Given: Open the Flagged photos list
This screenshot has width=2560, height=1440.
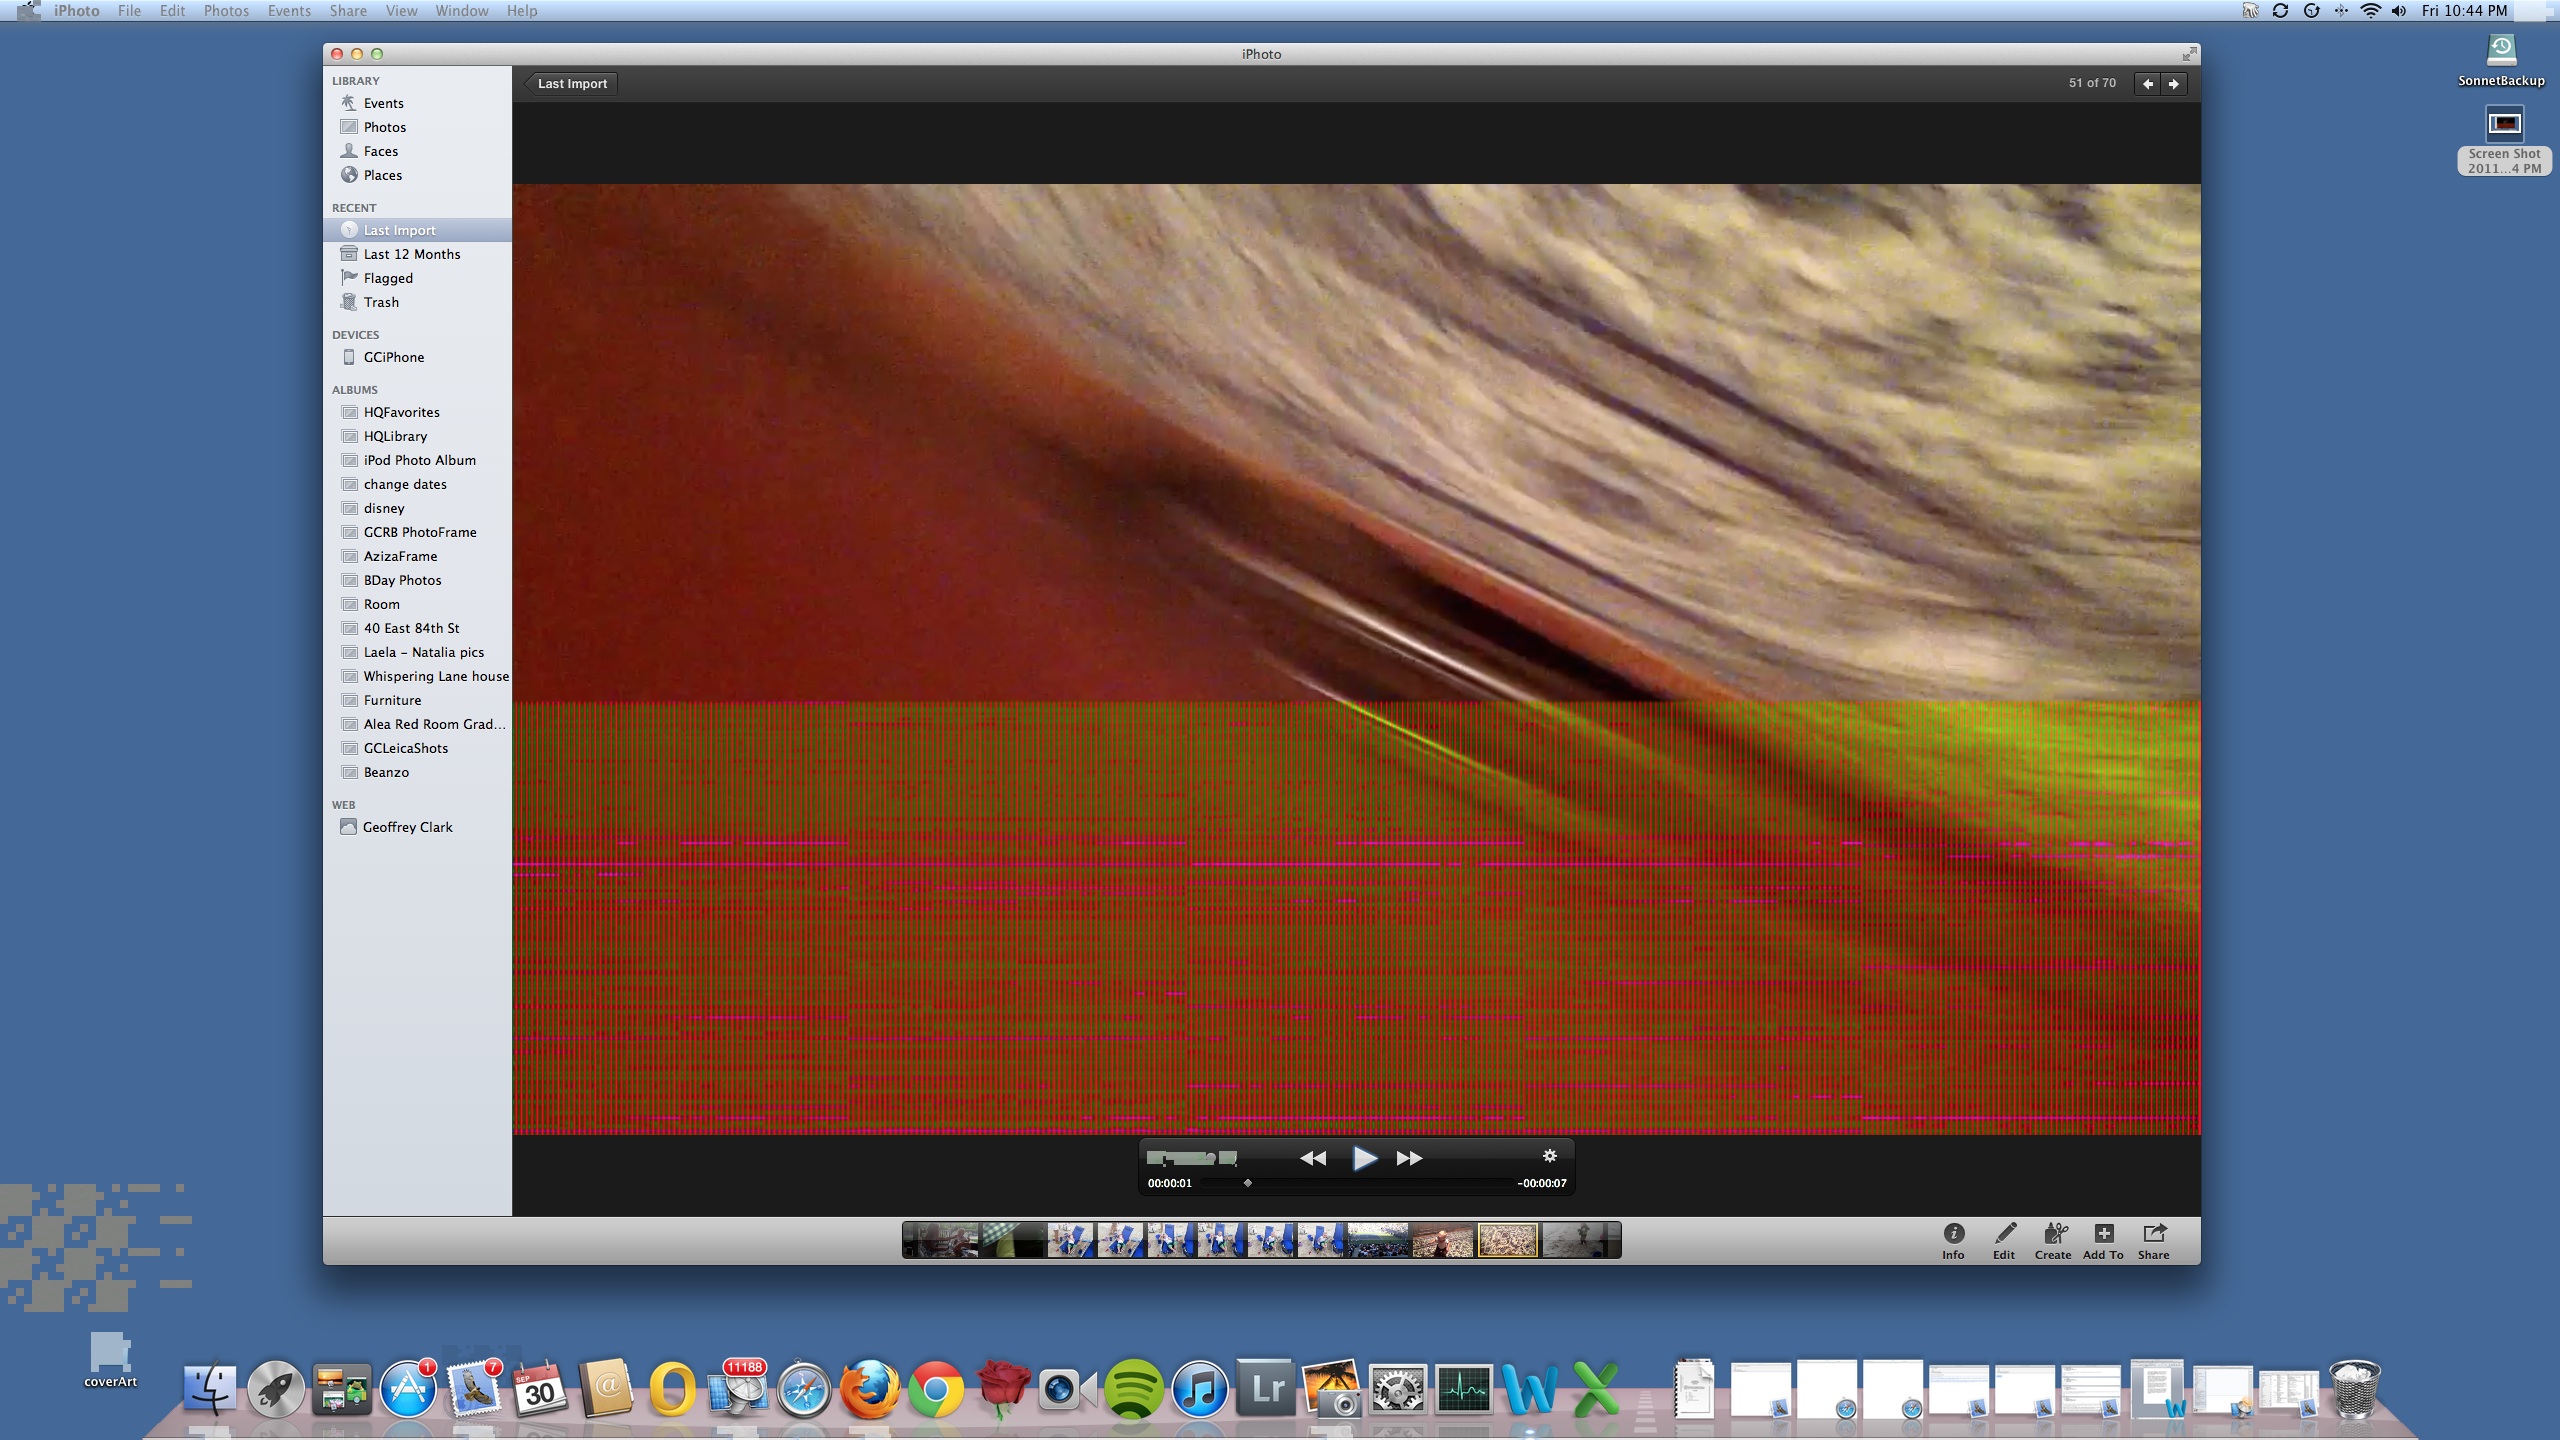Looking at the screenshot, I should pyautogui.click(x=388, y=278).
